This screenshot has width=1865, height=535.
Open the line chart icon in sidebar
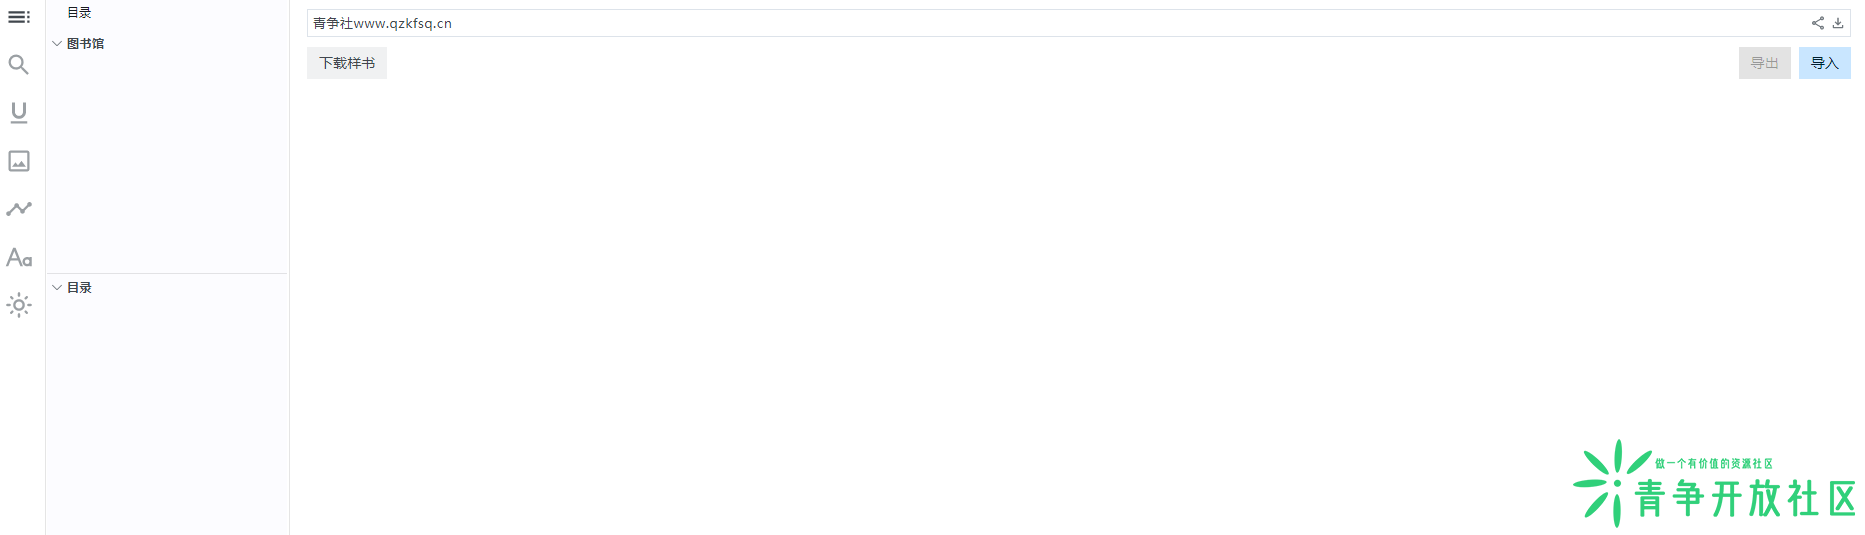19,209
